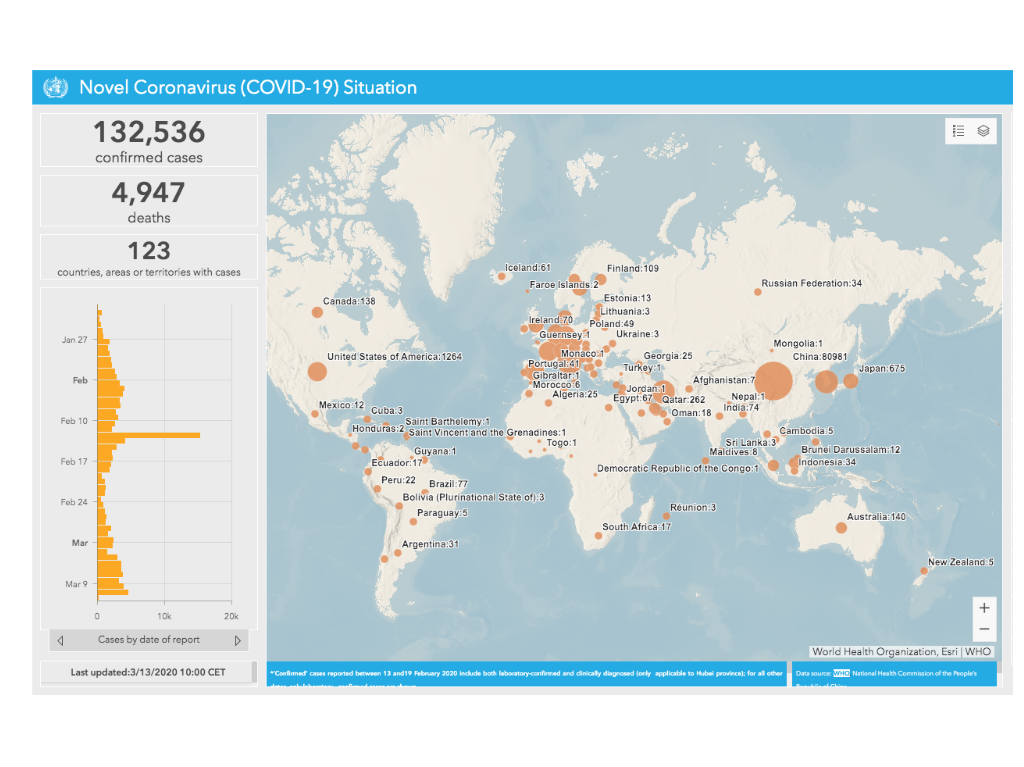Click the Peru:22 map label
The width and height of the screenshot is (1024, 767).
[x=398, y=480]
